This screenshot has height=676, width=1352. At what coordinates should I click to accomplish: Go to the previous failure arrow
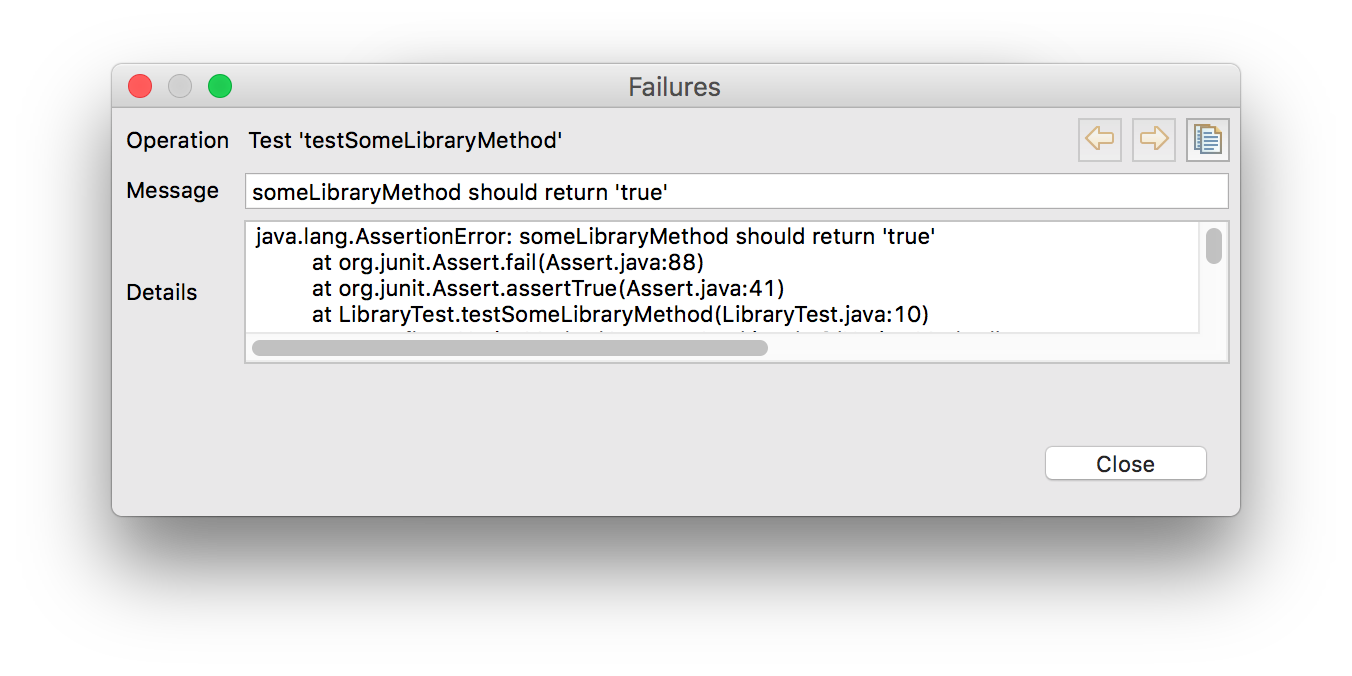(1100, 139)
